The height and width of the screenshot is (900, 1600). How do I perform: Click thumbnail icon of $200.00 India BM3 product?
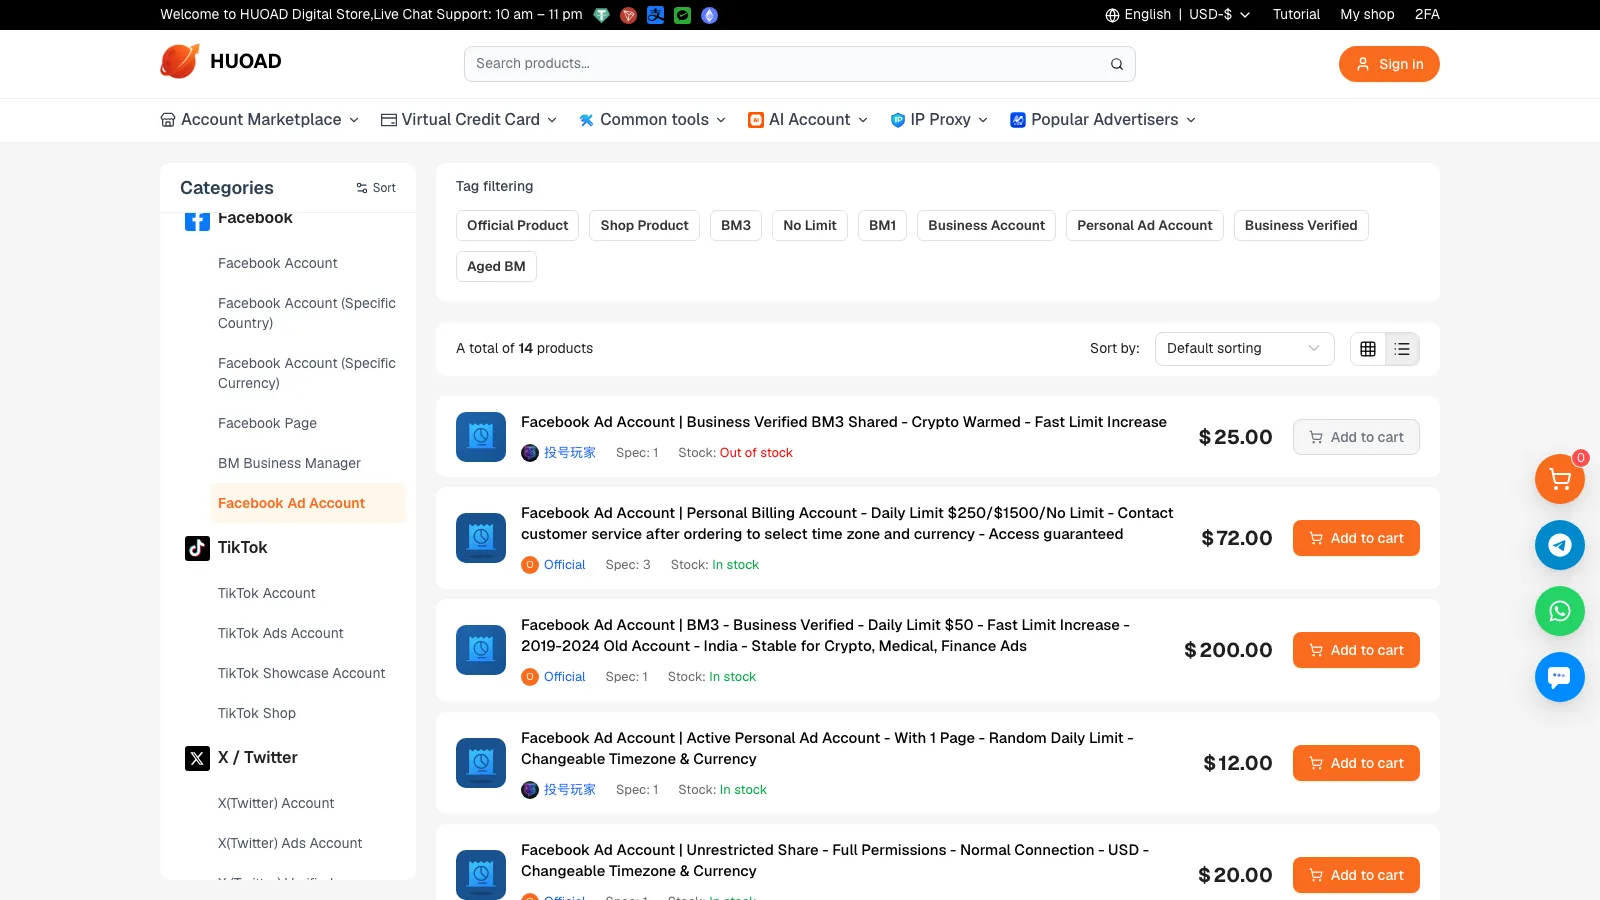point(481,650)
